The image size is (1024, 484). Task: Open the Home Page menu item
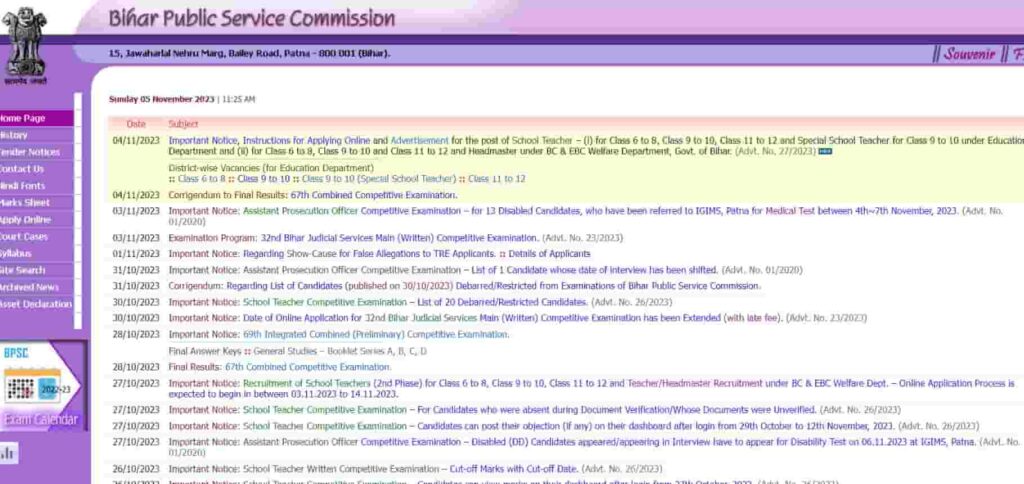[x=37, y=118]
